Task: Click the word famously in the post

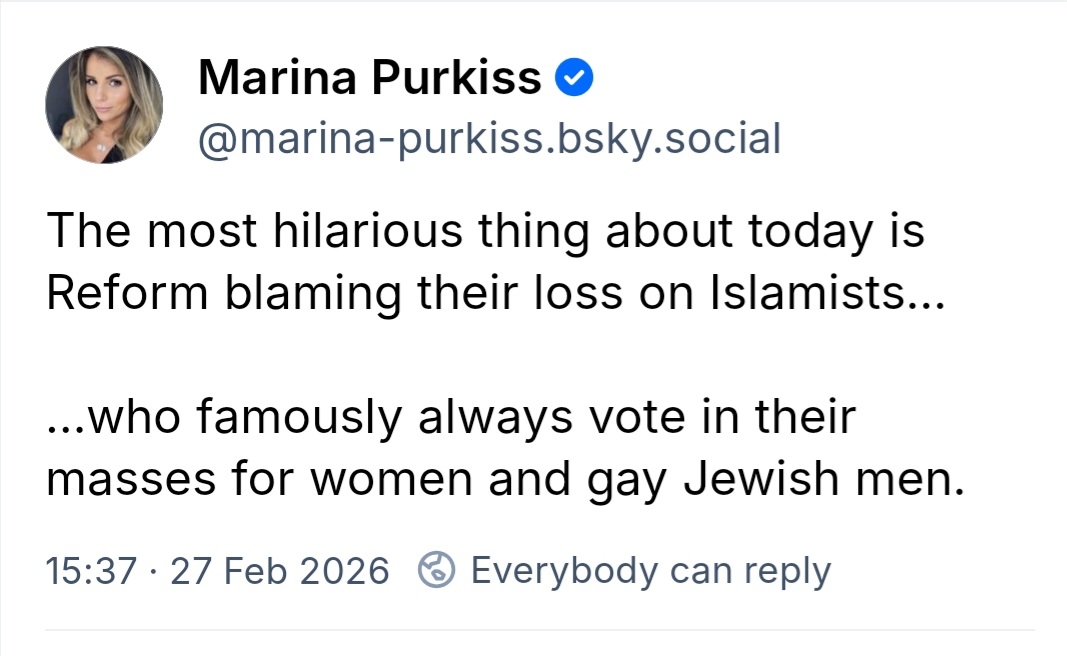Action: pyautogui.click(x=304, y=417)
